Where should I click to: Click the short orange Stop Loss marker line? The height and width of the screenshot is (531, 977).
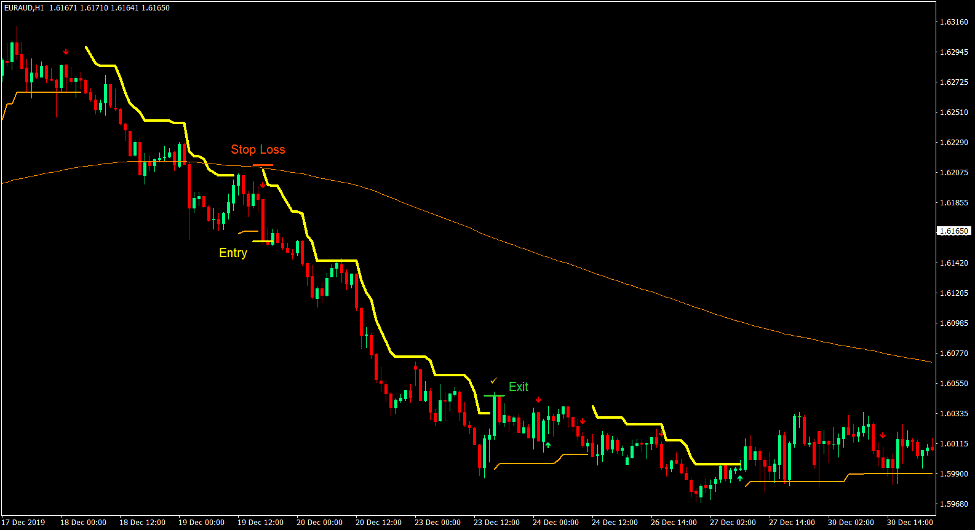click(x=263, y=165)
